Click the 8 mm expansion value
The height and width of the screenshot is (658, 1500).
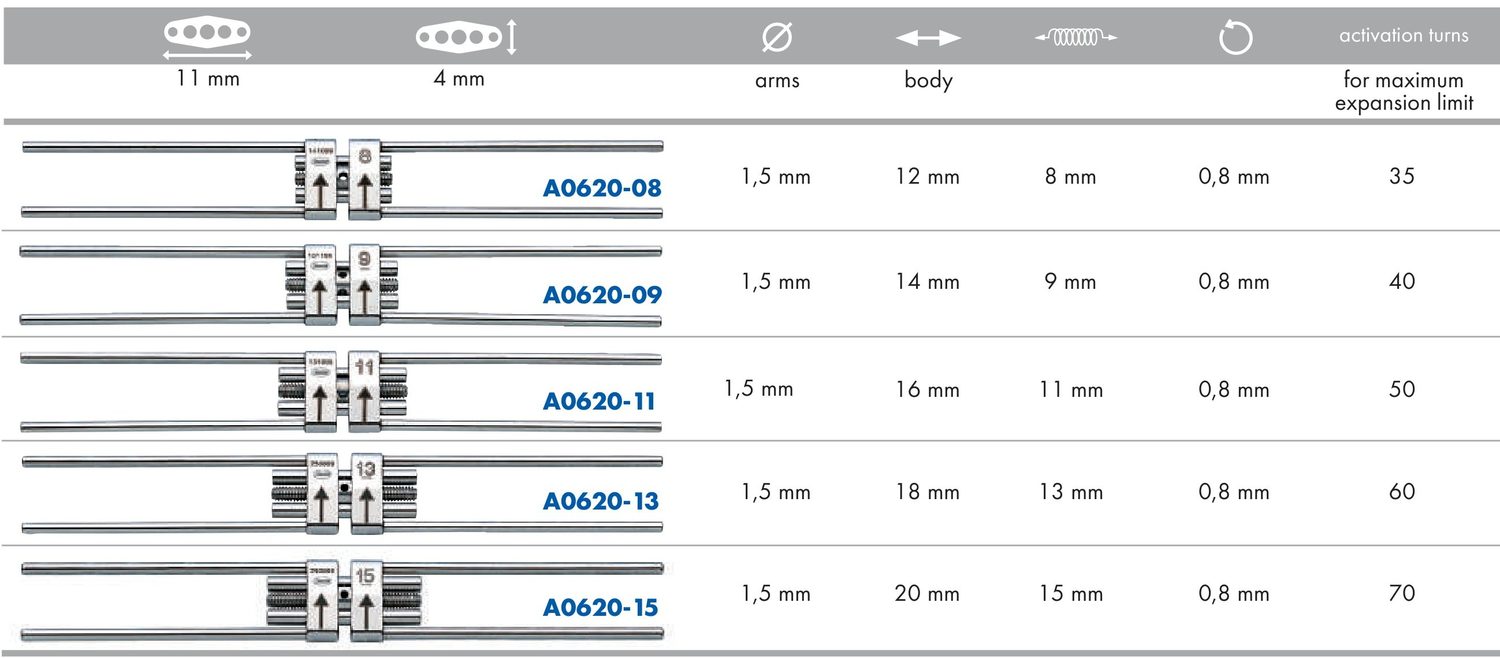(x=1070, y=177)
